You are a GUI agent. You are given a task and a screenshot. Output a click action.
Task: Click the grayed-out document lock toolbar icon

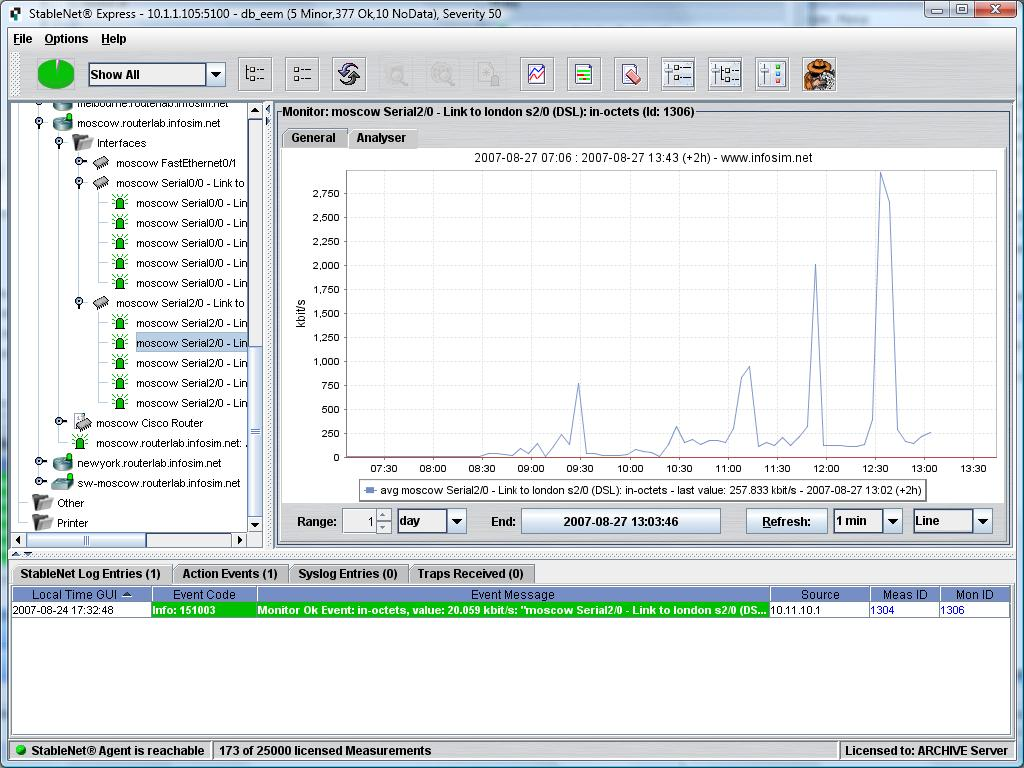coord(490,74)
